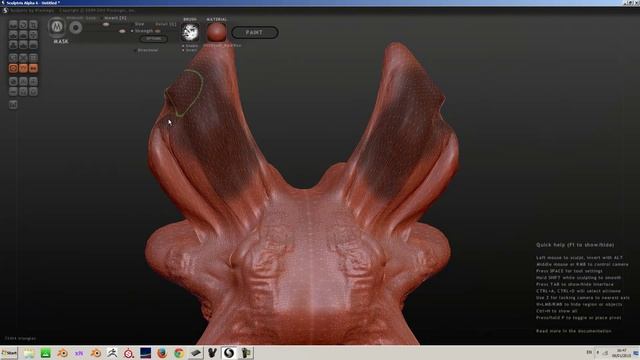The height and width of the screenshot is (360, 640).
Task: Select the Reduce Brush tool
Action: 13,58
